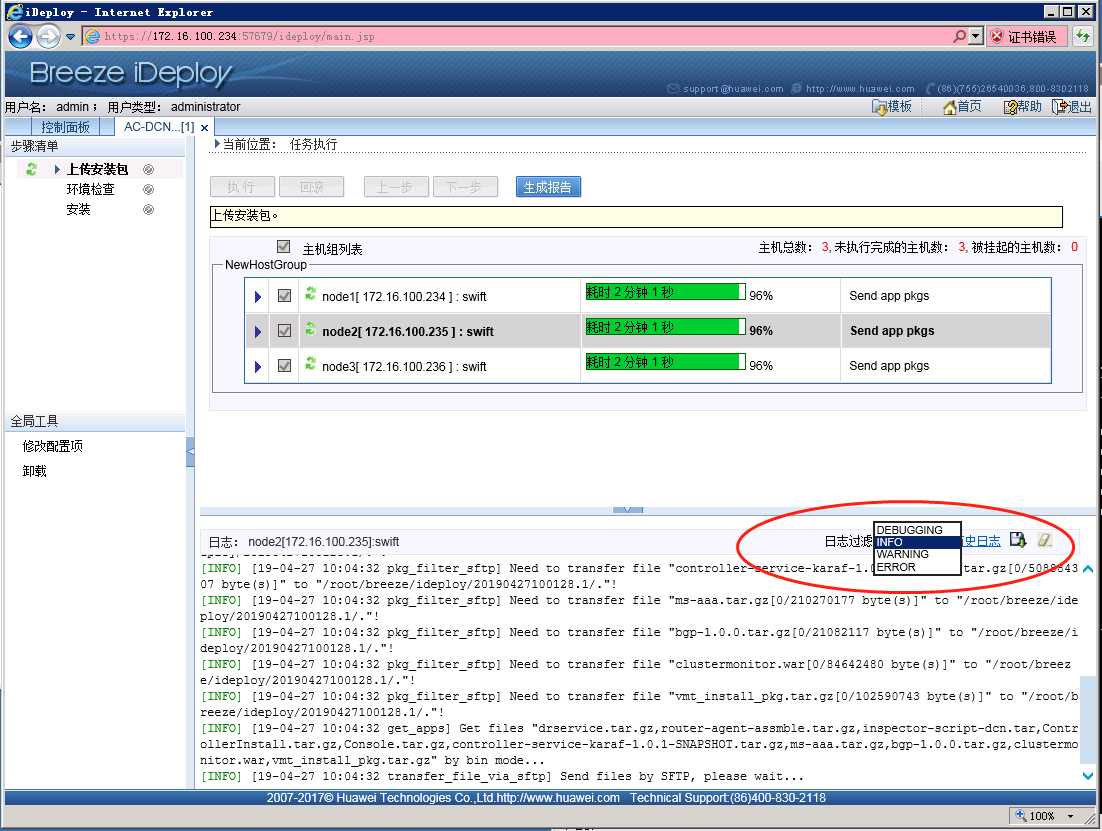Click 卸载 uninstall in global tools
This screenshot has width=1102, height=831.
coord(34,471)
